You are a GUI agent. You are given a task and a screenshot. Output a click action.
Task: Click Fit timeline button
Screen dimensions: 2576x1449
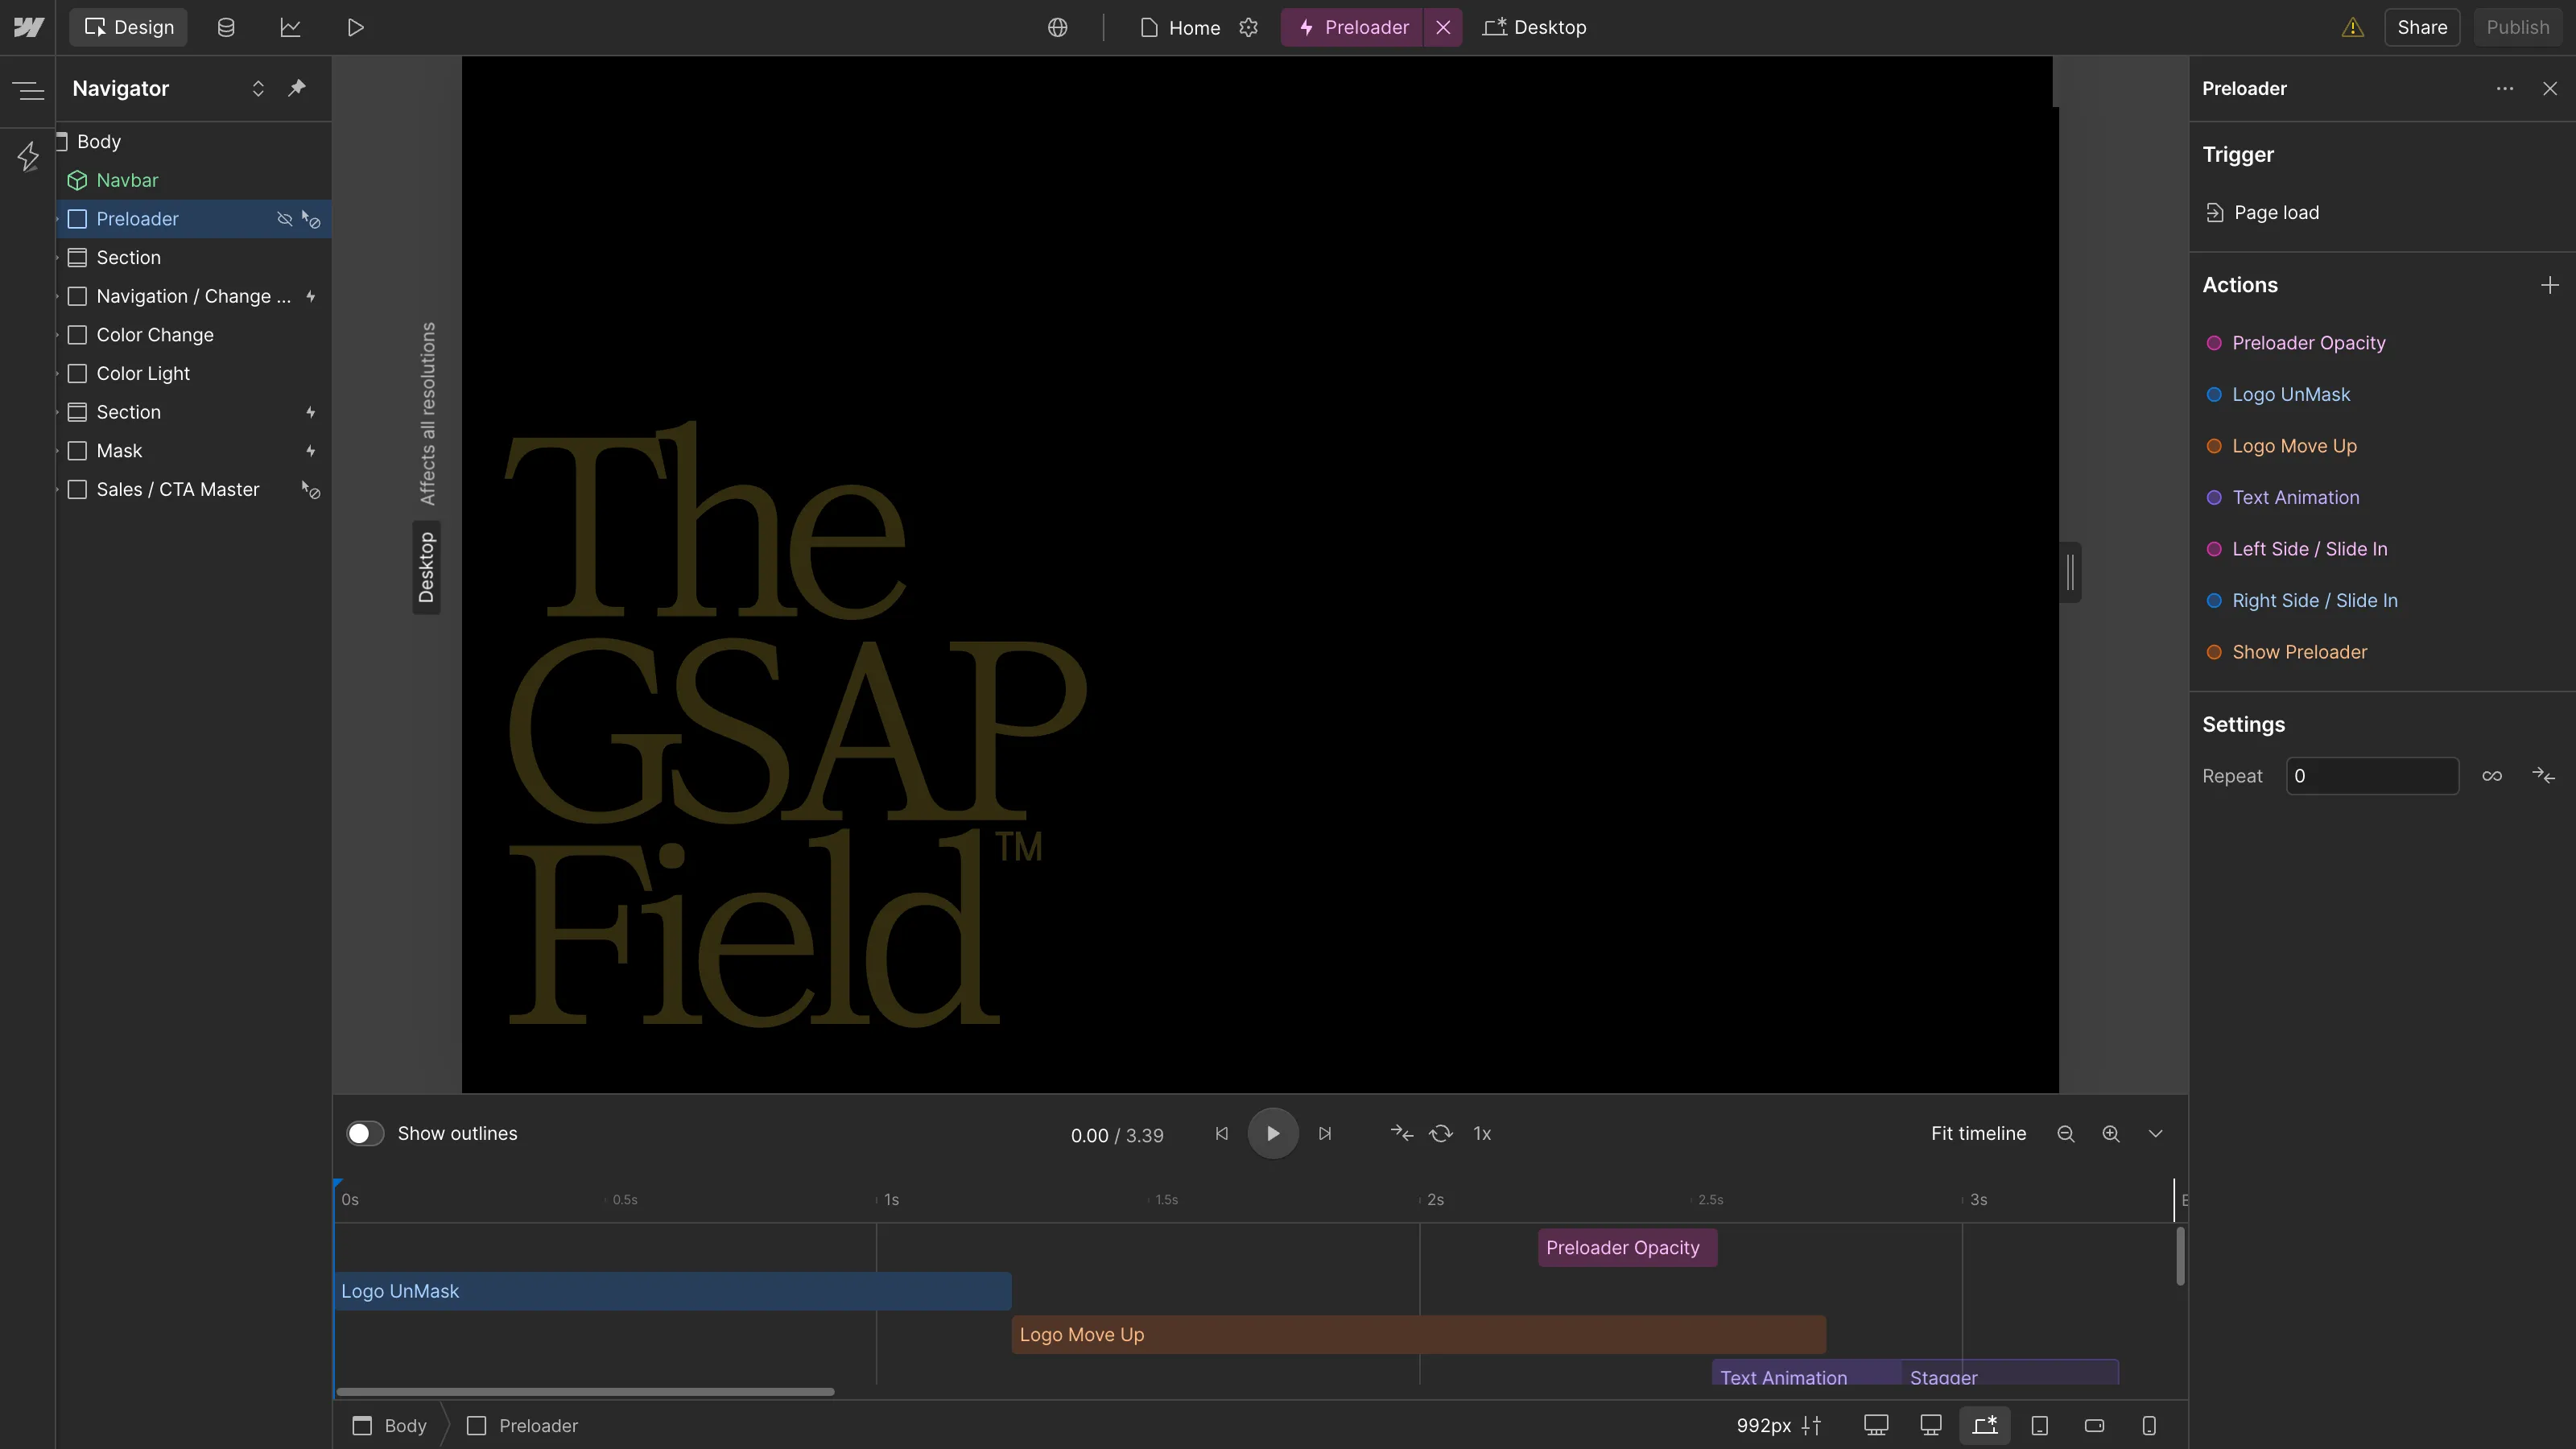1978,1133
